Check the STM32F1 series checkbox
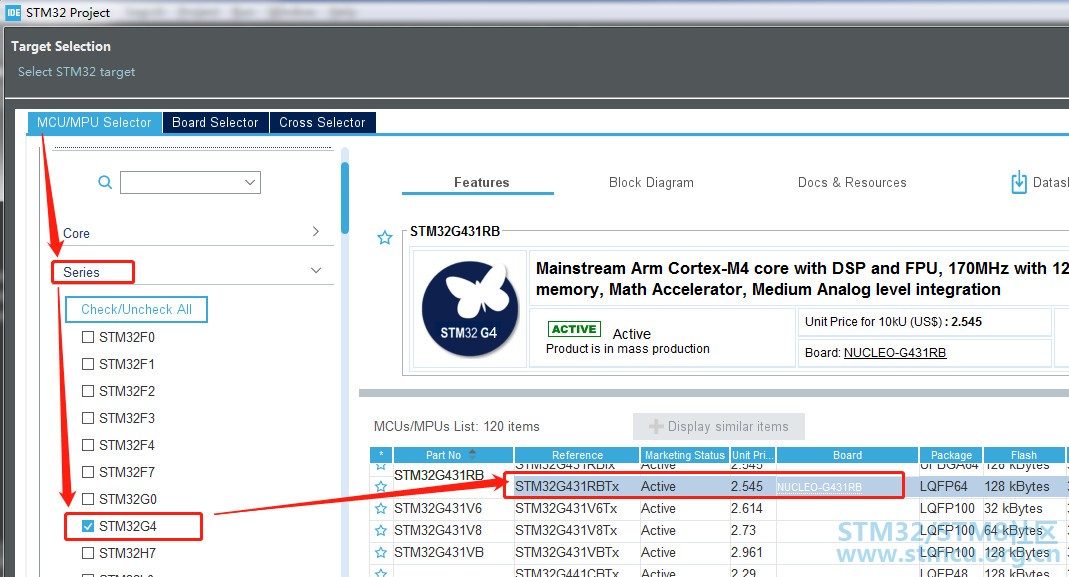The width and height of the screenshot is (1069, 577). click(88, 364)
